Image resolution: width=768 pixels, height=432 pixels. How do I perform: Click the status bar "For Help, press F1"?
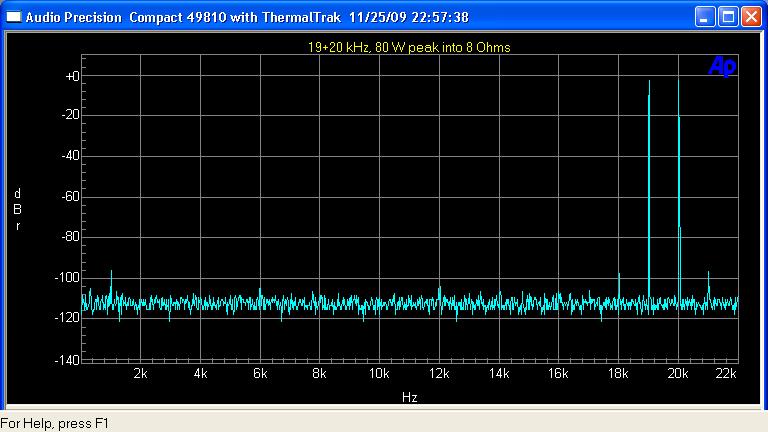[55, 424]
